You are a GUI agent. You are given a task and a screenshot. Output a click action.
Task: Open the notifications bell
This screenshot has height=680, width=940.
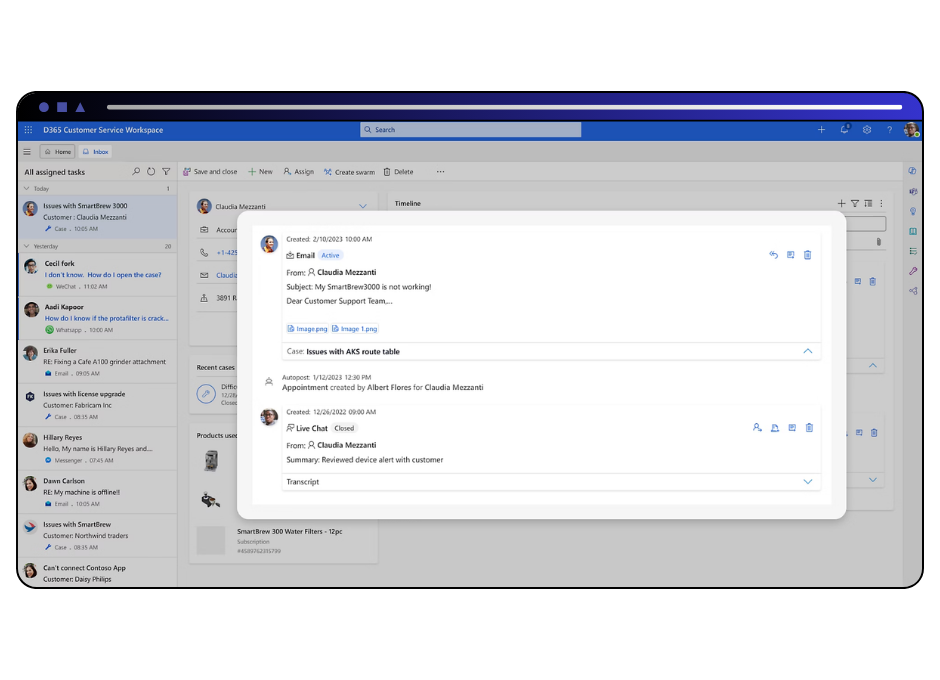[845, 130]
